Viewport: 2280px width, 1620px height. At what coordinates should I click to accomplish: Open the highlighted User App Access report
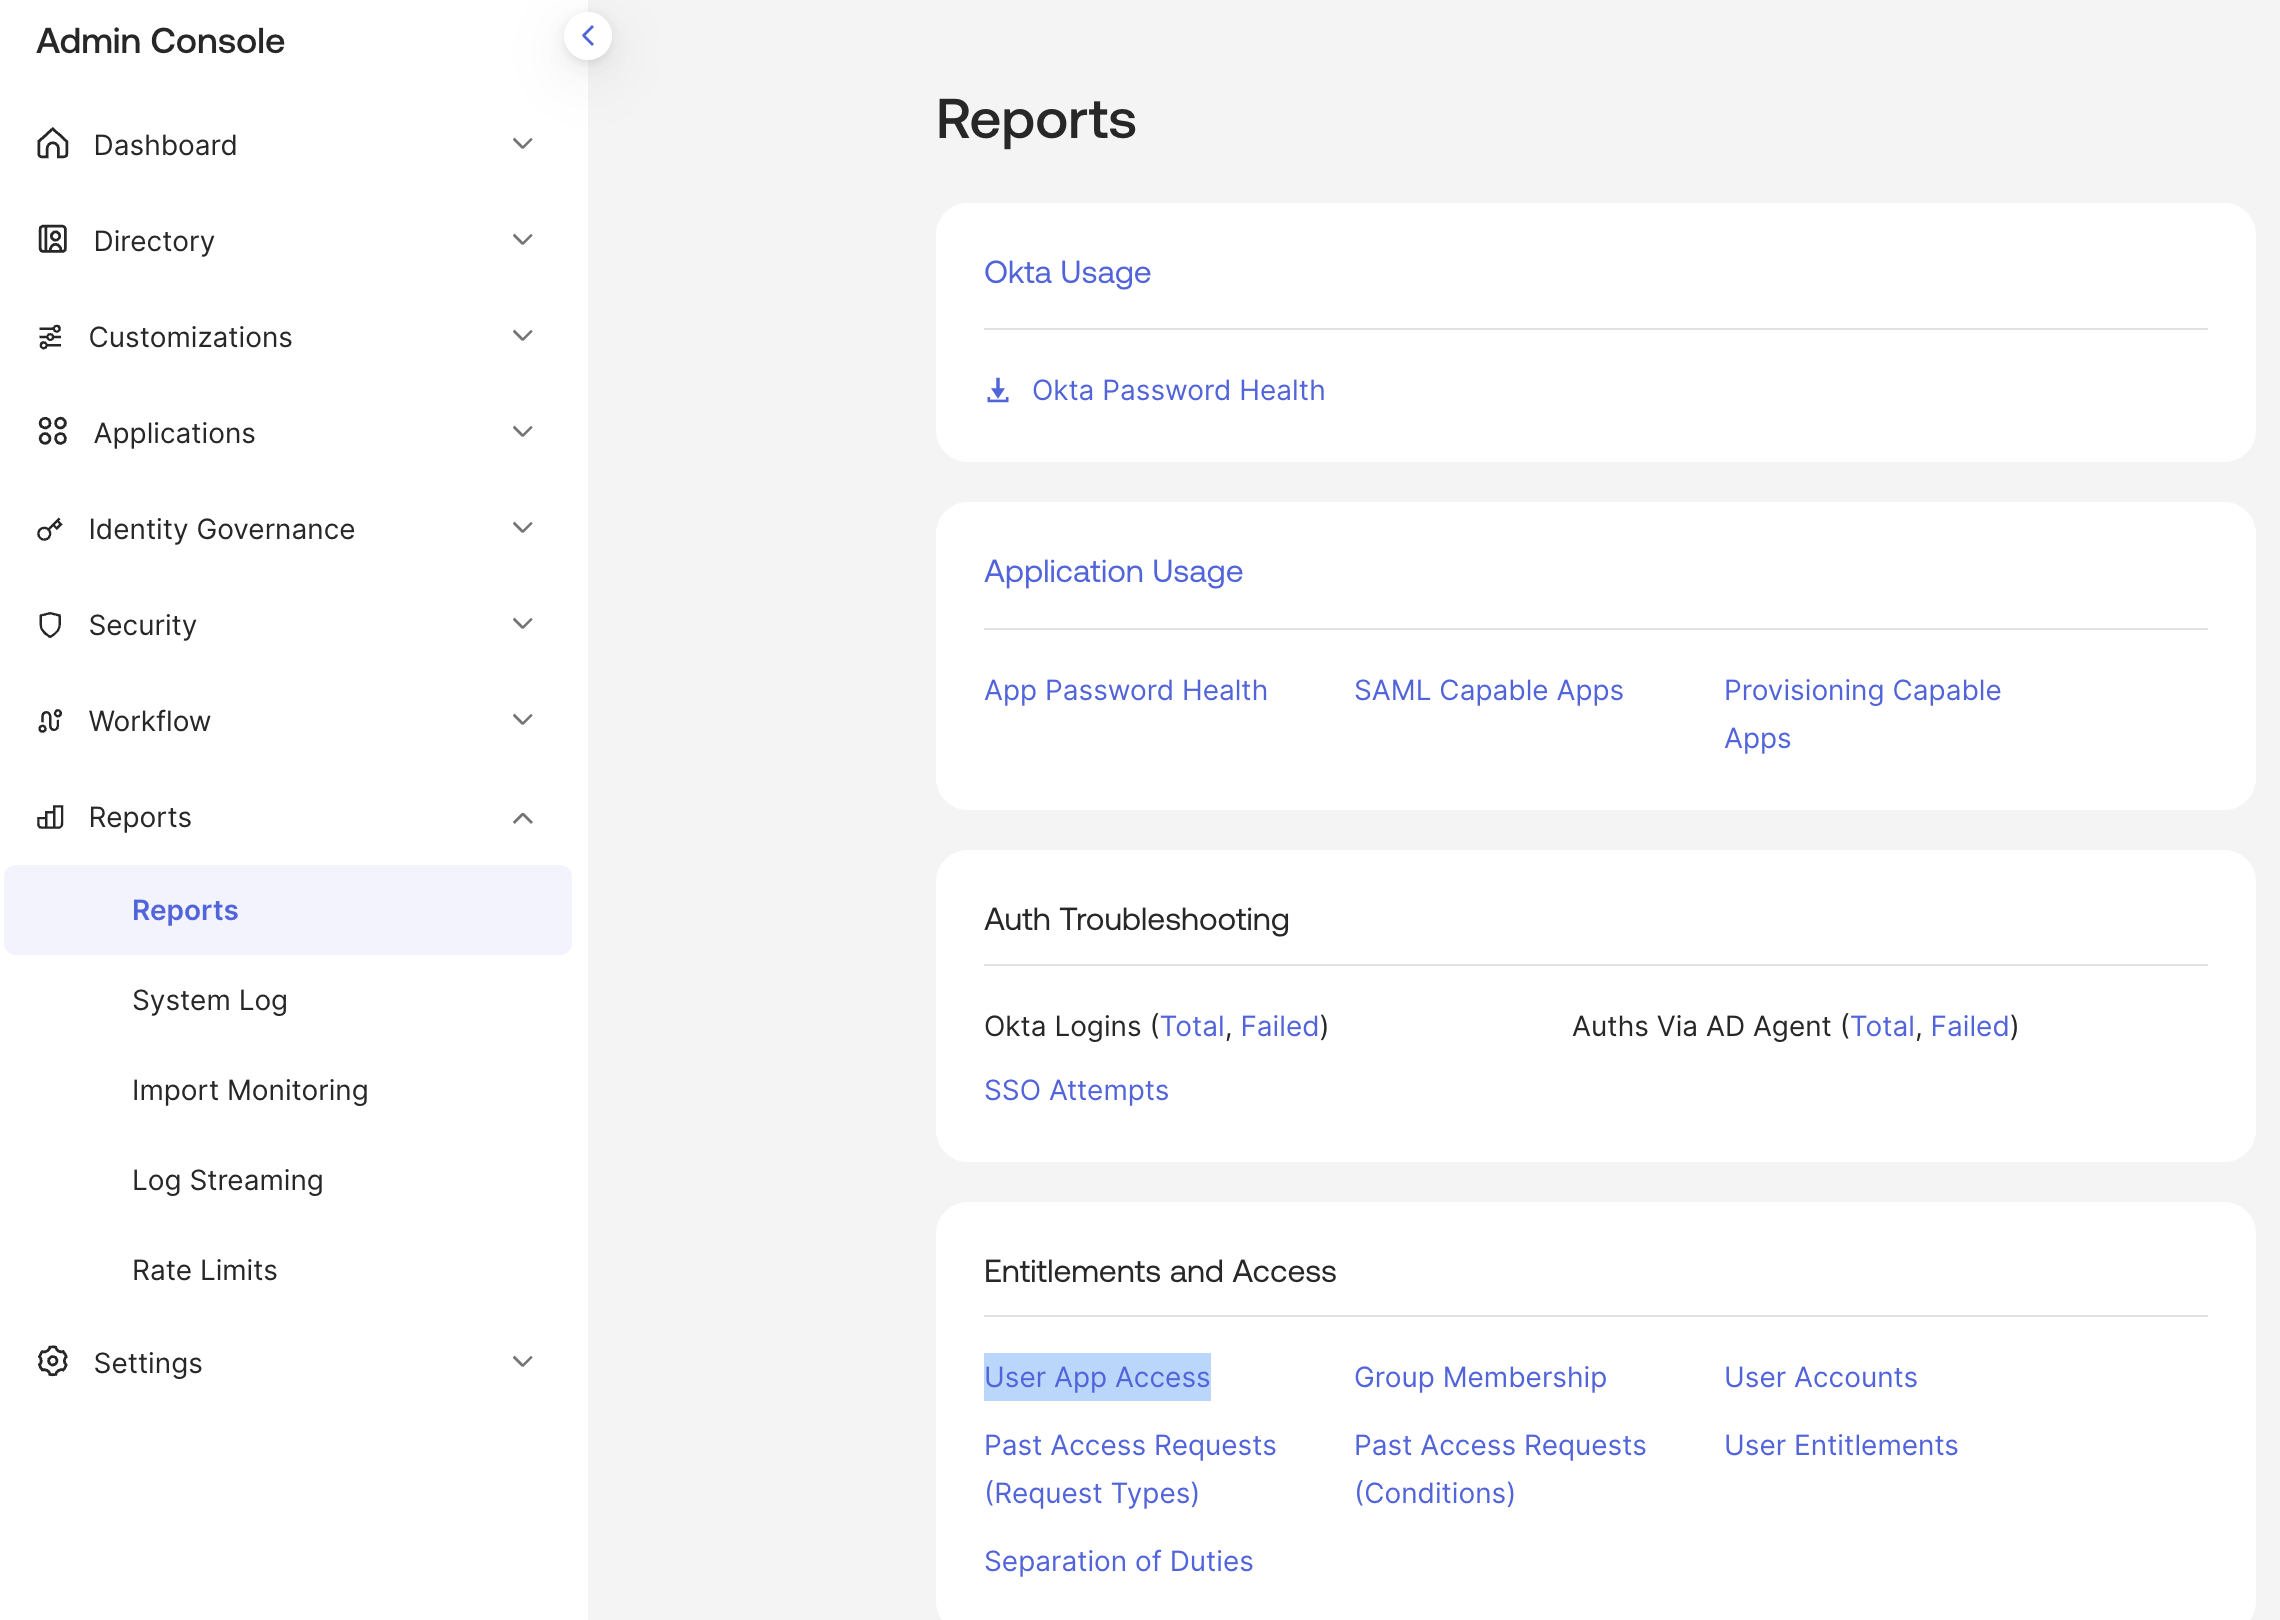pyautogui.click(x=1097, y=1377)
